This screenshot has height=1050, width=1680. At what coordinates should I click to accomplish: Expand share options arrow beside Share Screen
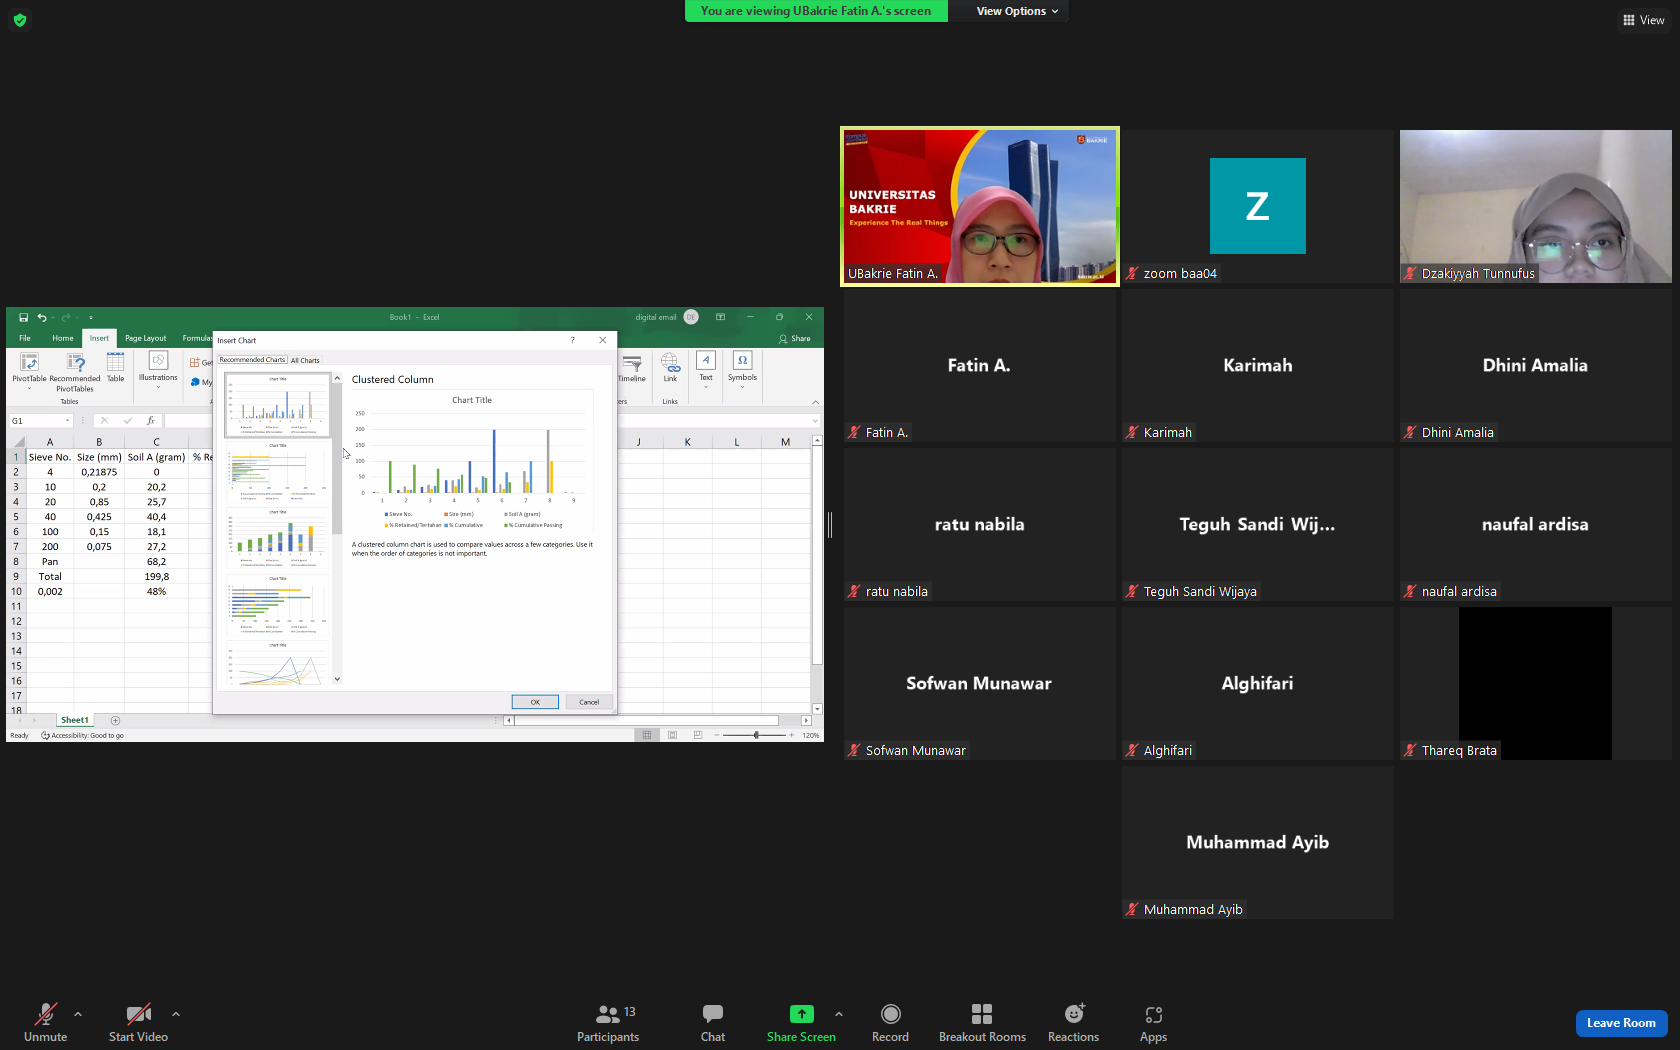click(839, 1014)
